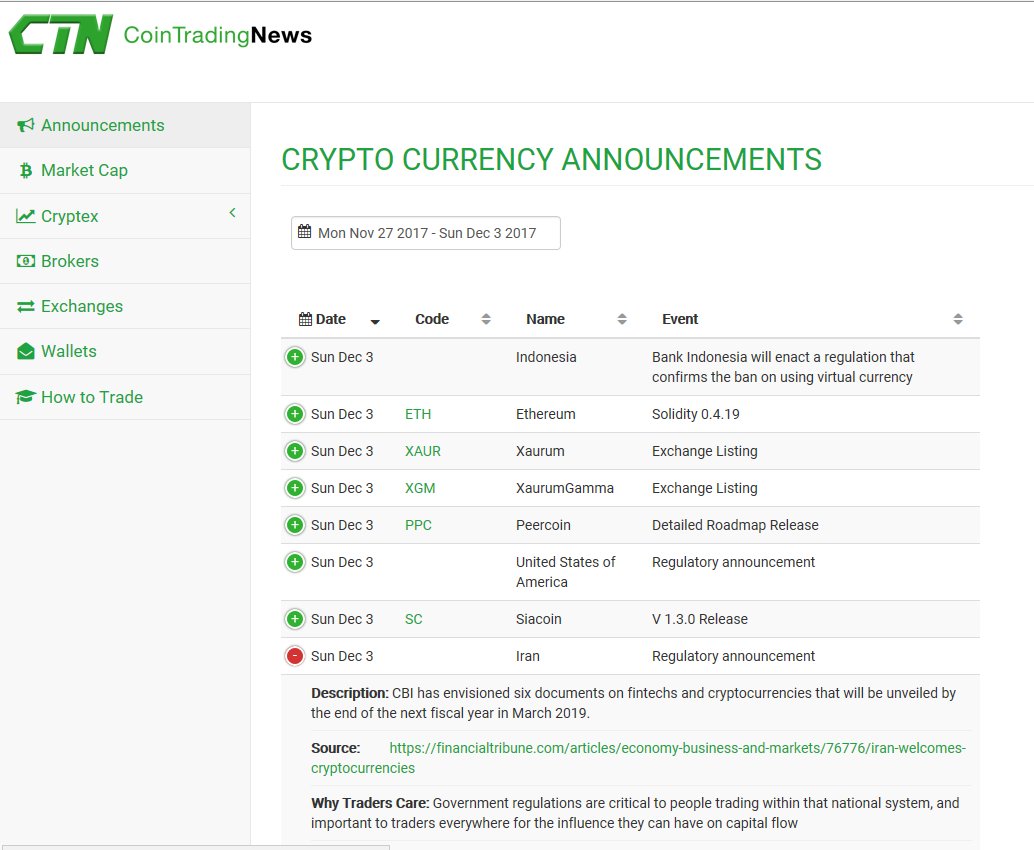Image resolution: width=1034 pixels, height=850 pixels.
Task: Open the ETH code link
Action: click(x=418, y=414)
